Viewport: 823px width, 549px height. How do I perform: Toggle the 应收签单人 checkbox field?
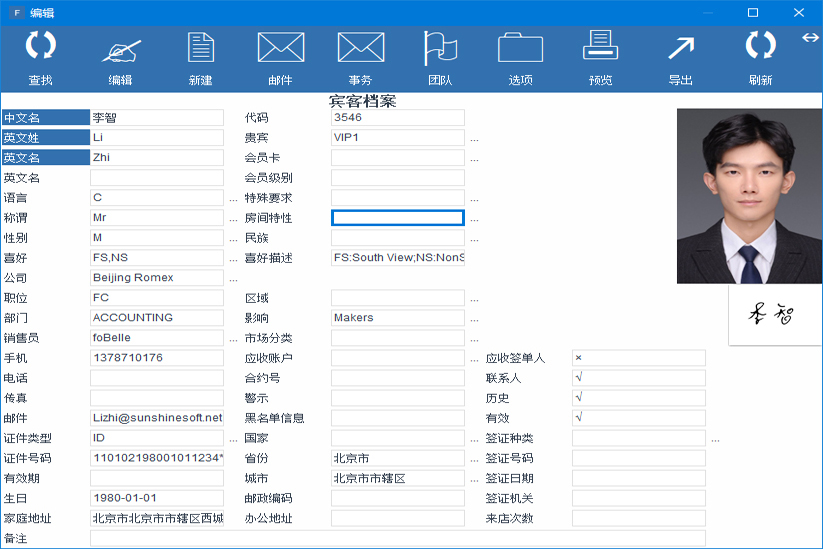point(638,358)
